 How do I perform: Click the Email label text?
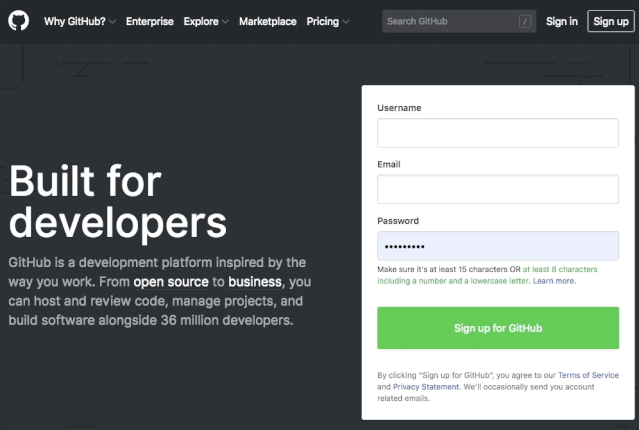[x=389, y=164]
